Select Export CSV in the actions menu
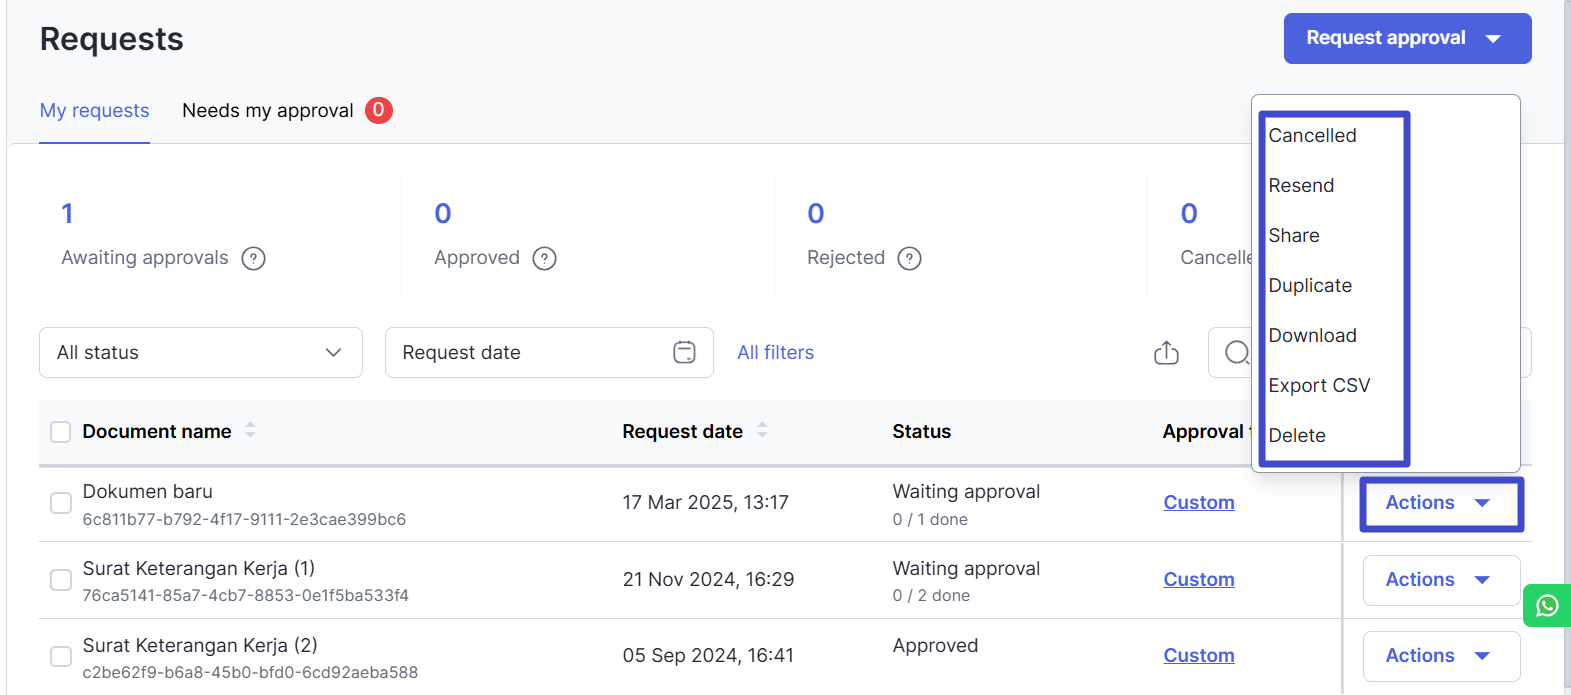 point(1319,386)
